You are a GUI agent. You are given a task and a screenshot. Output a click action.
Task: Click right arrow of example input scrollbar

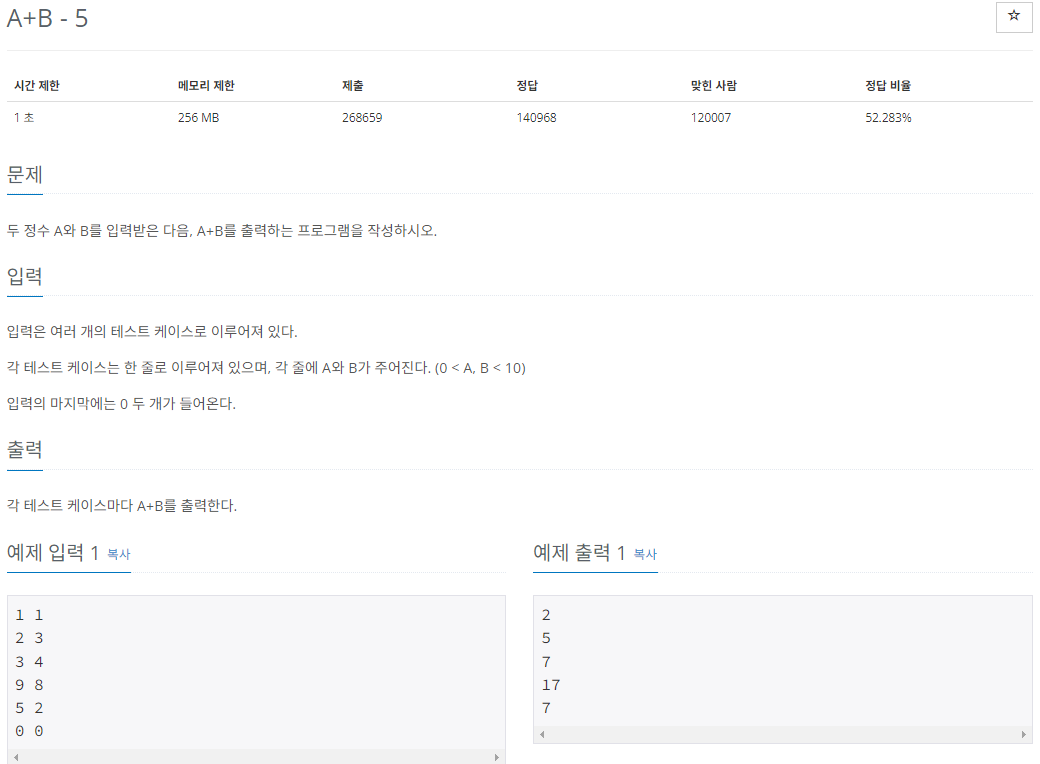(497, 757)
